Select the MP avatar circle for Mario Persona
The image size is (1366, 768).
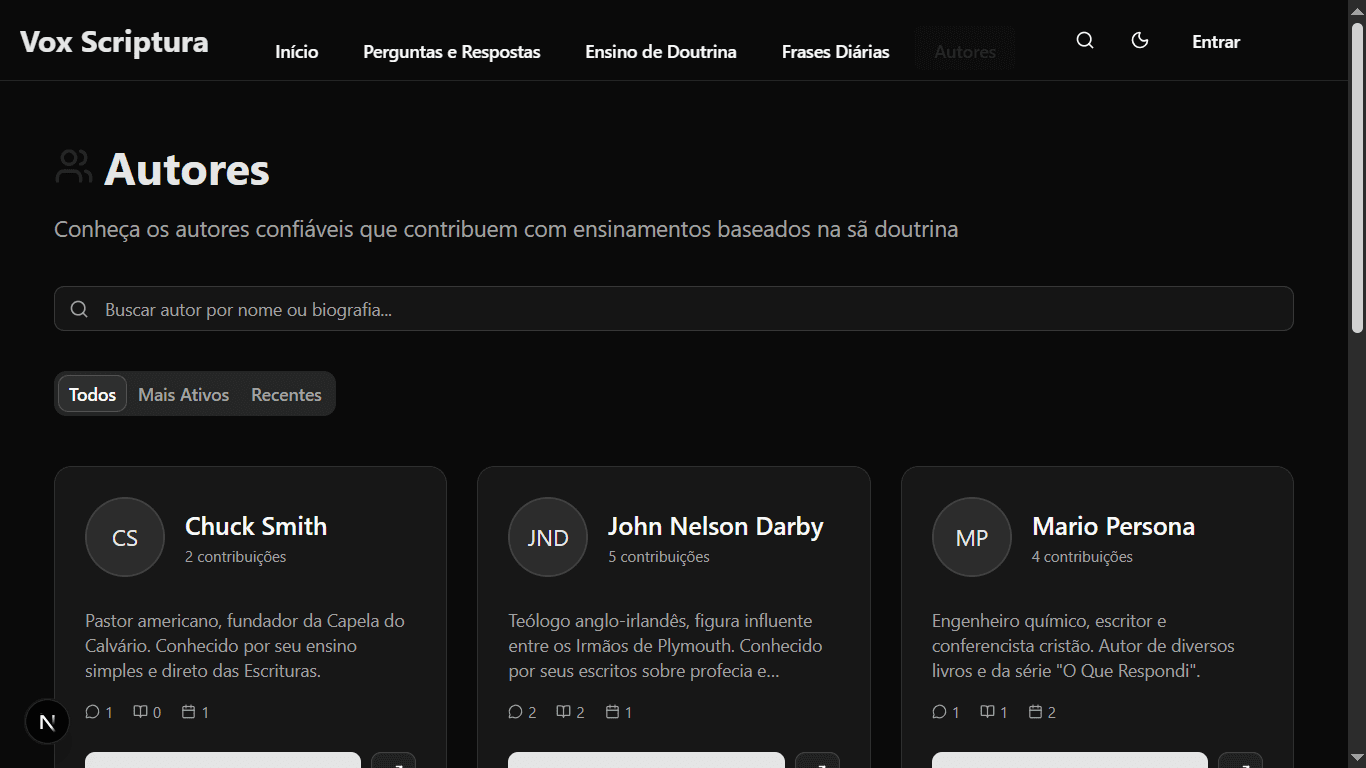click(971, 537)
